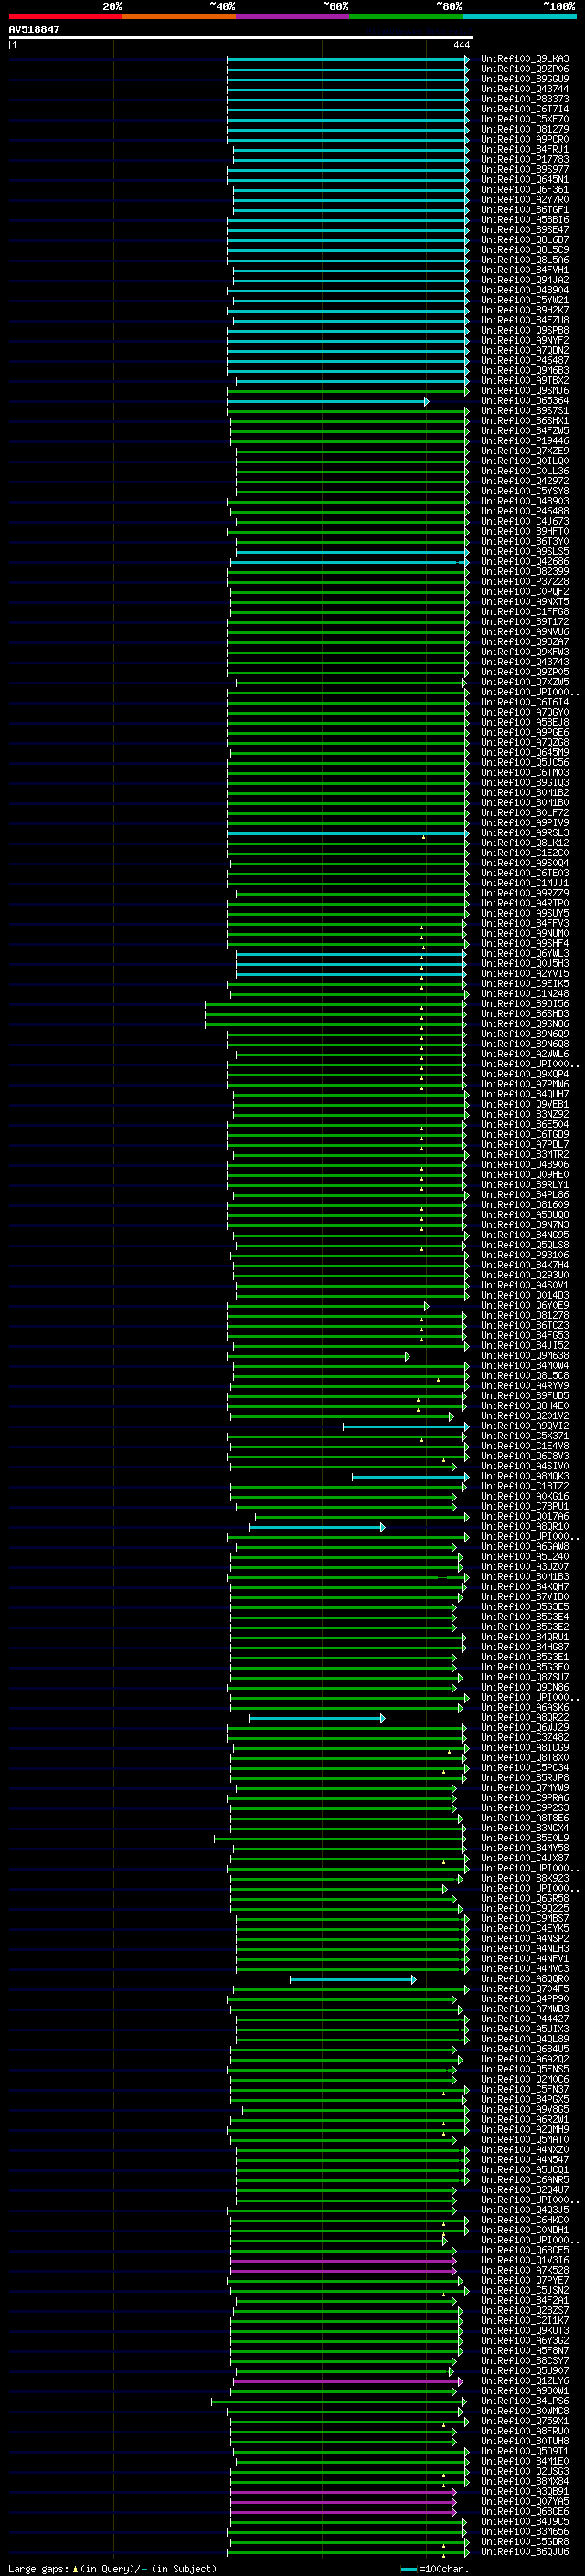Select the label UniRef100_O81279
This screenshot has height=2576, width=585.
click(524, 129)
